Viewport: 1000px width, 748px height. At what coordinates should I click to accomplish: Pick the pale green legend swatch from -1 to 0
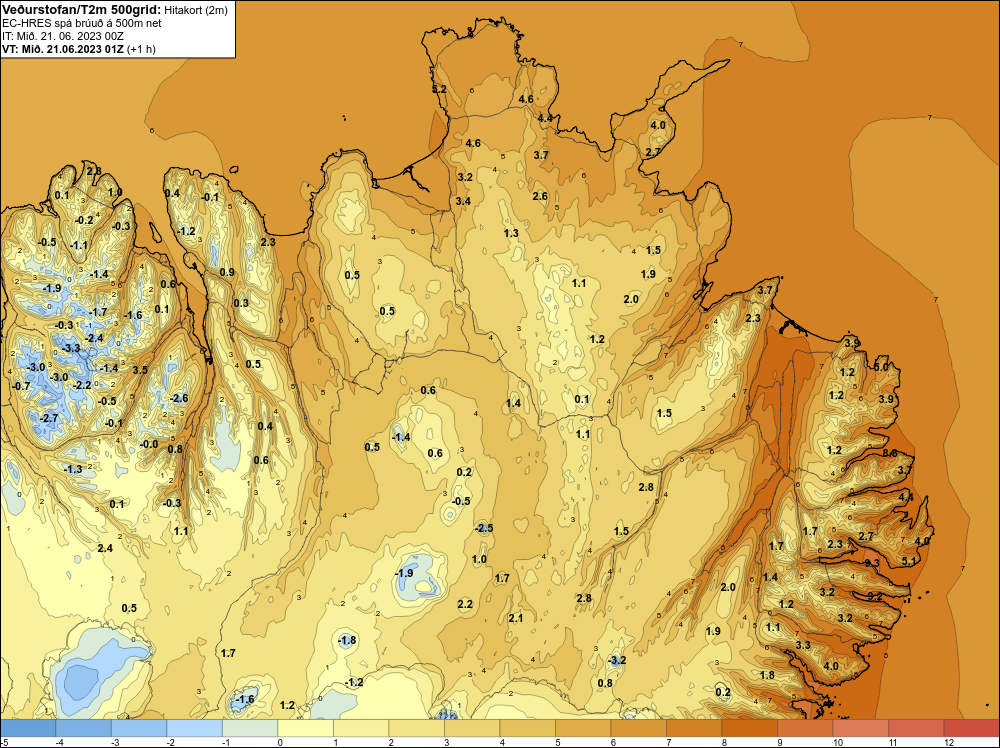click(x=250, y=728)
